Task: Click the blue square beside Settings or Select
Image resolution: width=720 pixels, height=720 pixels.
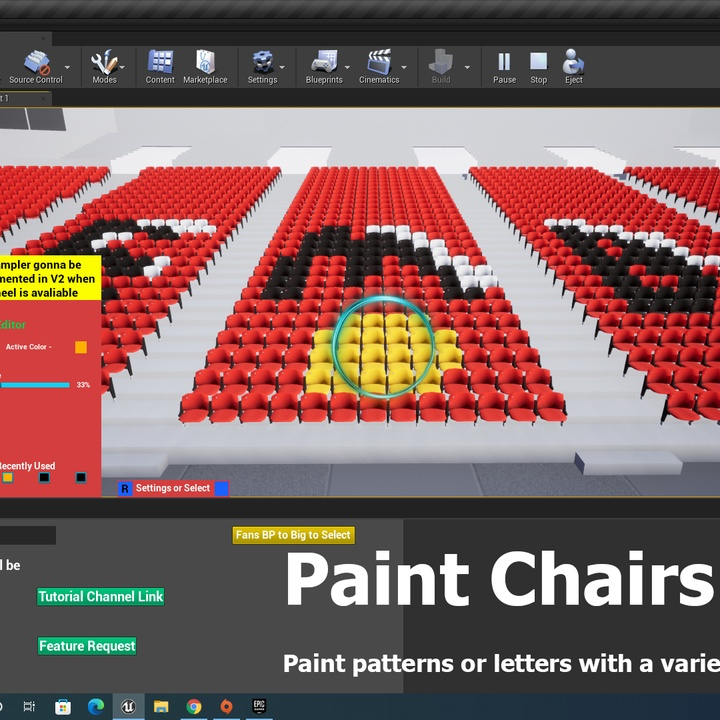Action: point(221,489)
